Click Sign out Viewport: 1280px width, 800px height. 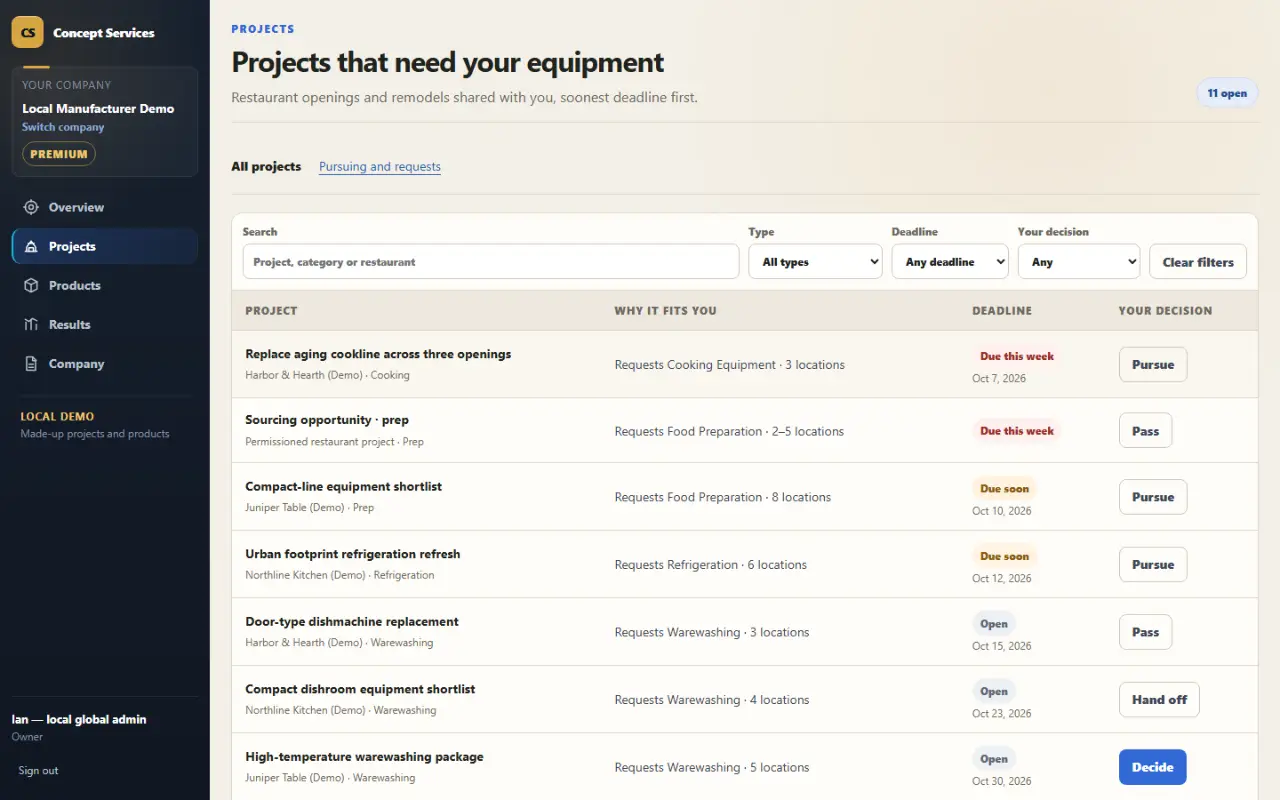38,770
